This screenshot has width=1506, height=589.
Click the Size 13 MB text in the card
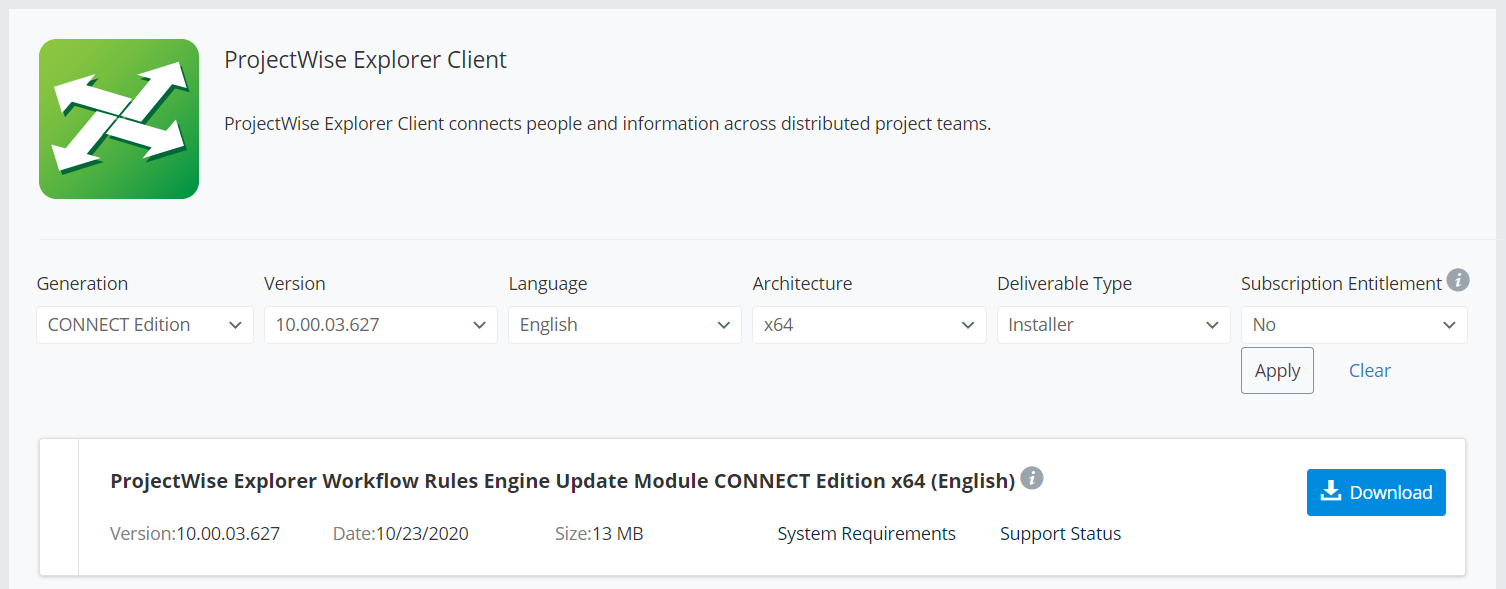(599, 534)
